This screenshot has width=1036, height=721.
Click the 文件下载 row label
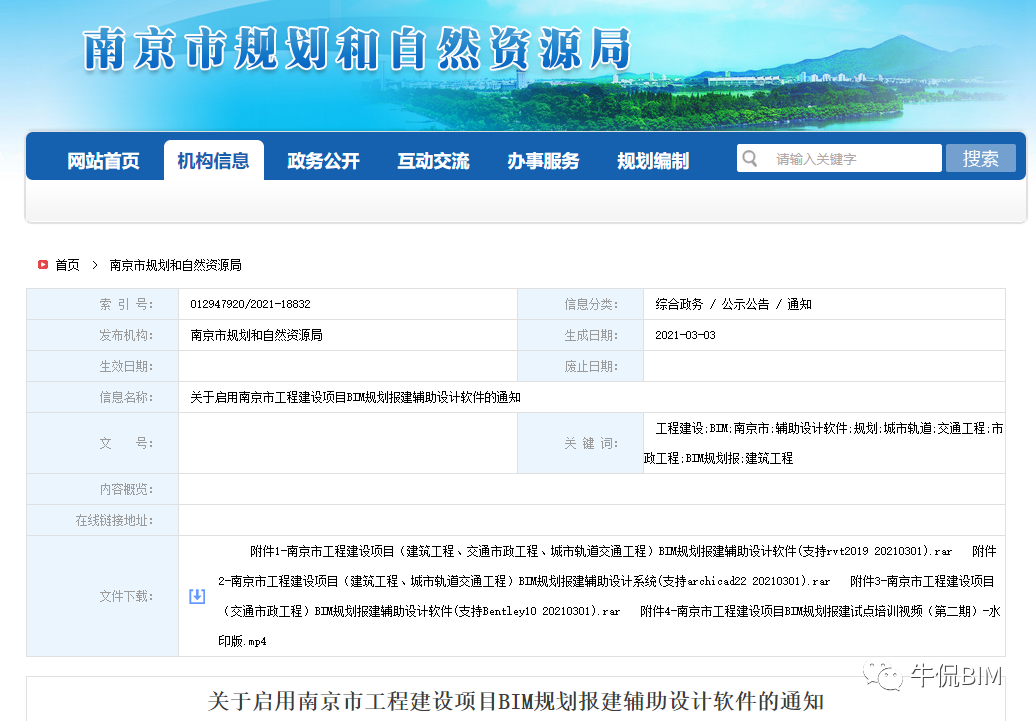[126, 596]
